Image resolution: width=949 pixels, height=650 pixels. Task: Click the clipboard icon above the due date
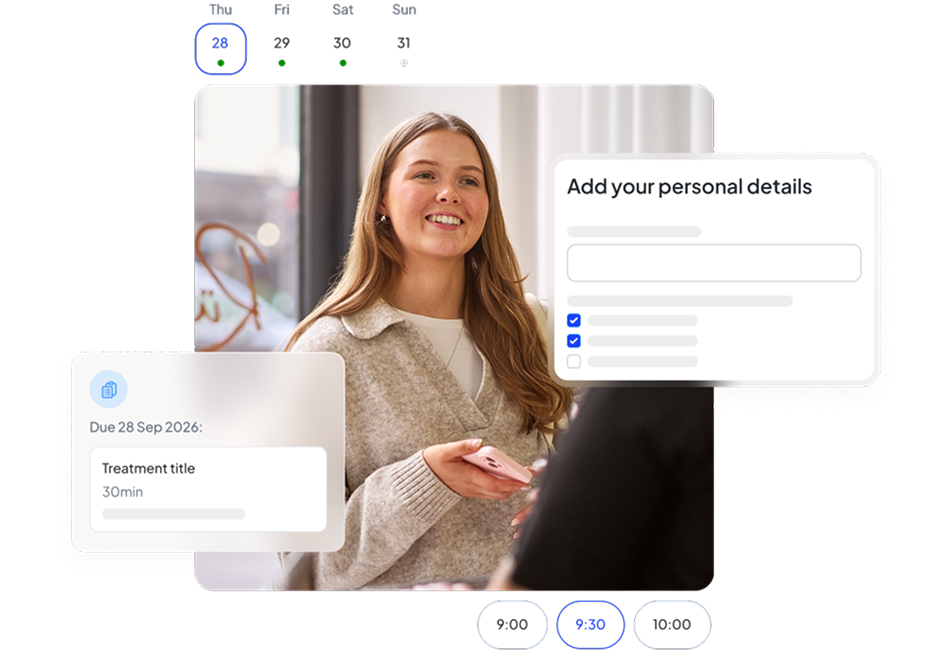click(x=108, y=390)
